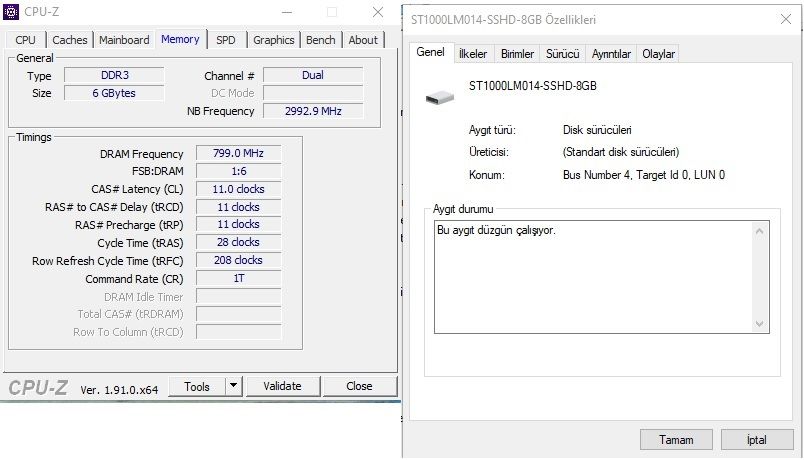
Task: Click the NB Frequency value 2992.9 MHz
Action: (313, 111)
